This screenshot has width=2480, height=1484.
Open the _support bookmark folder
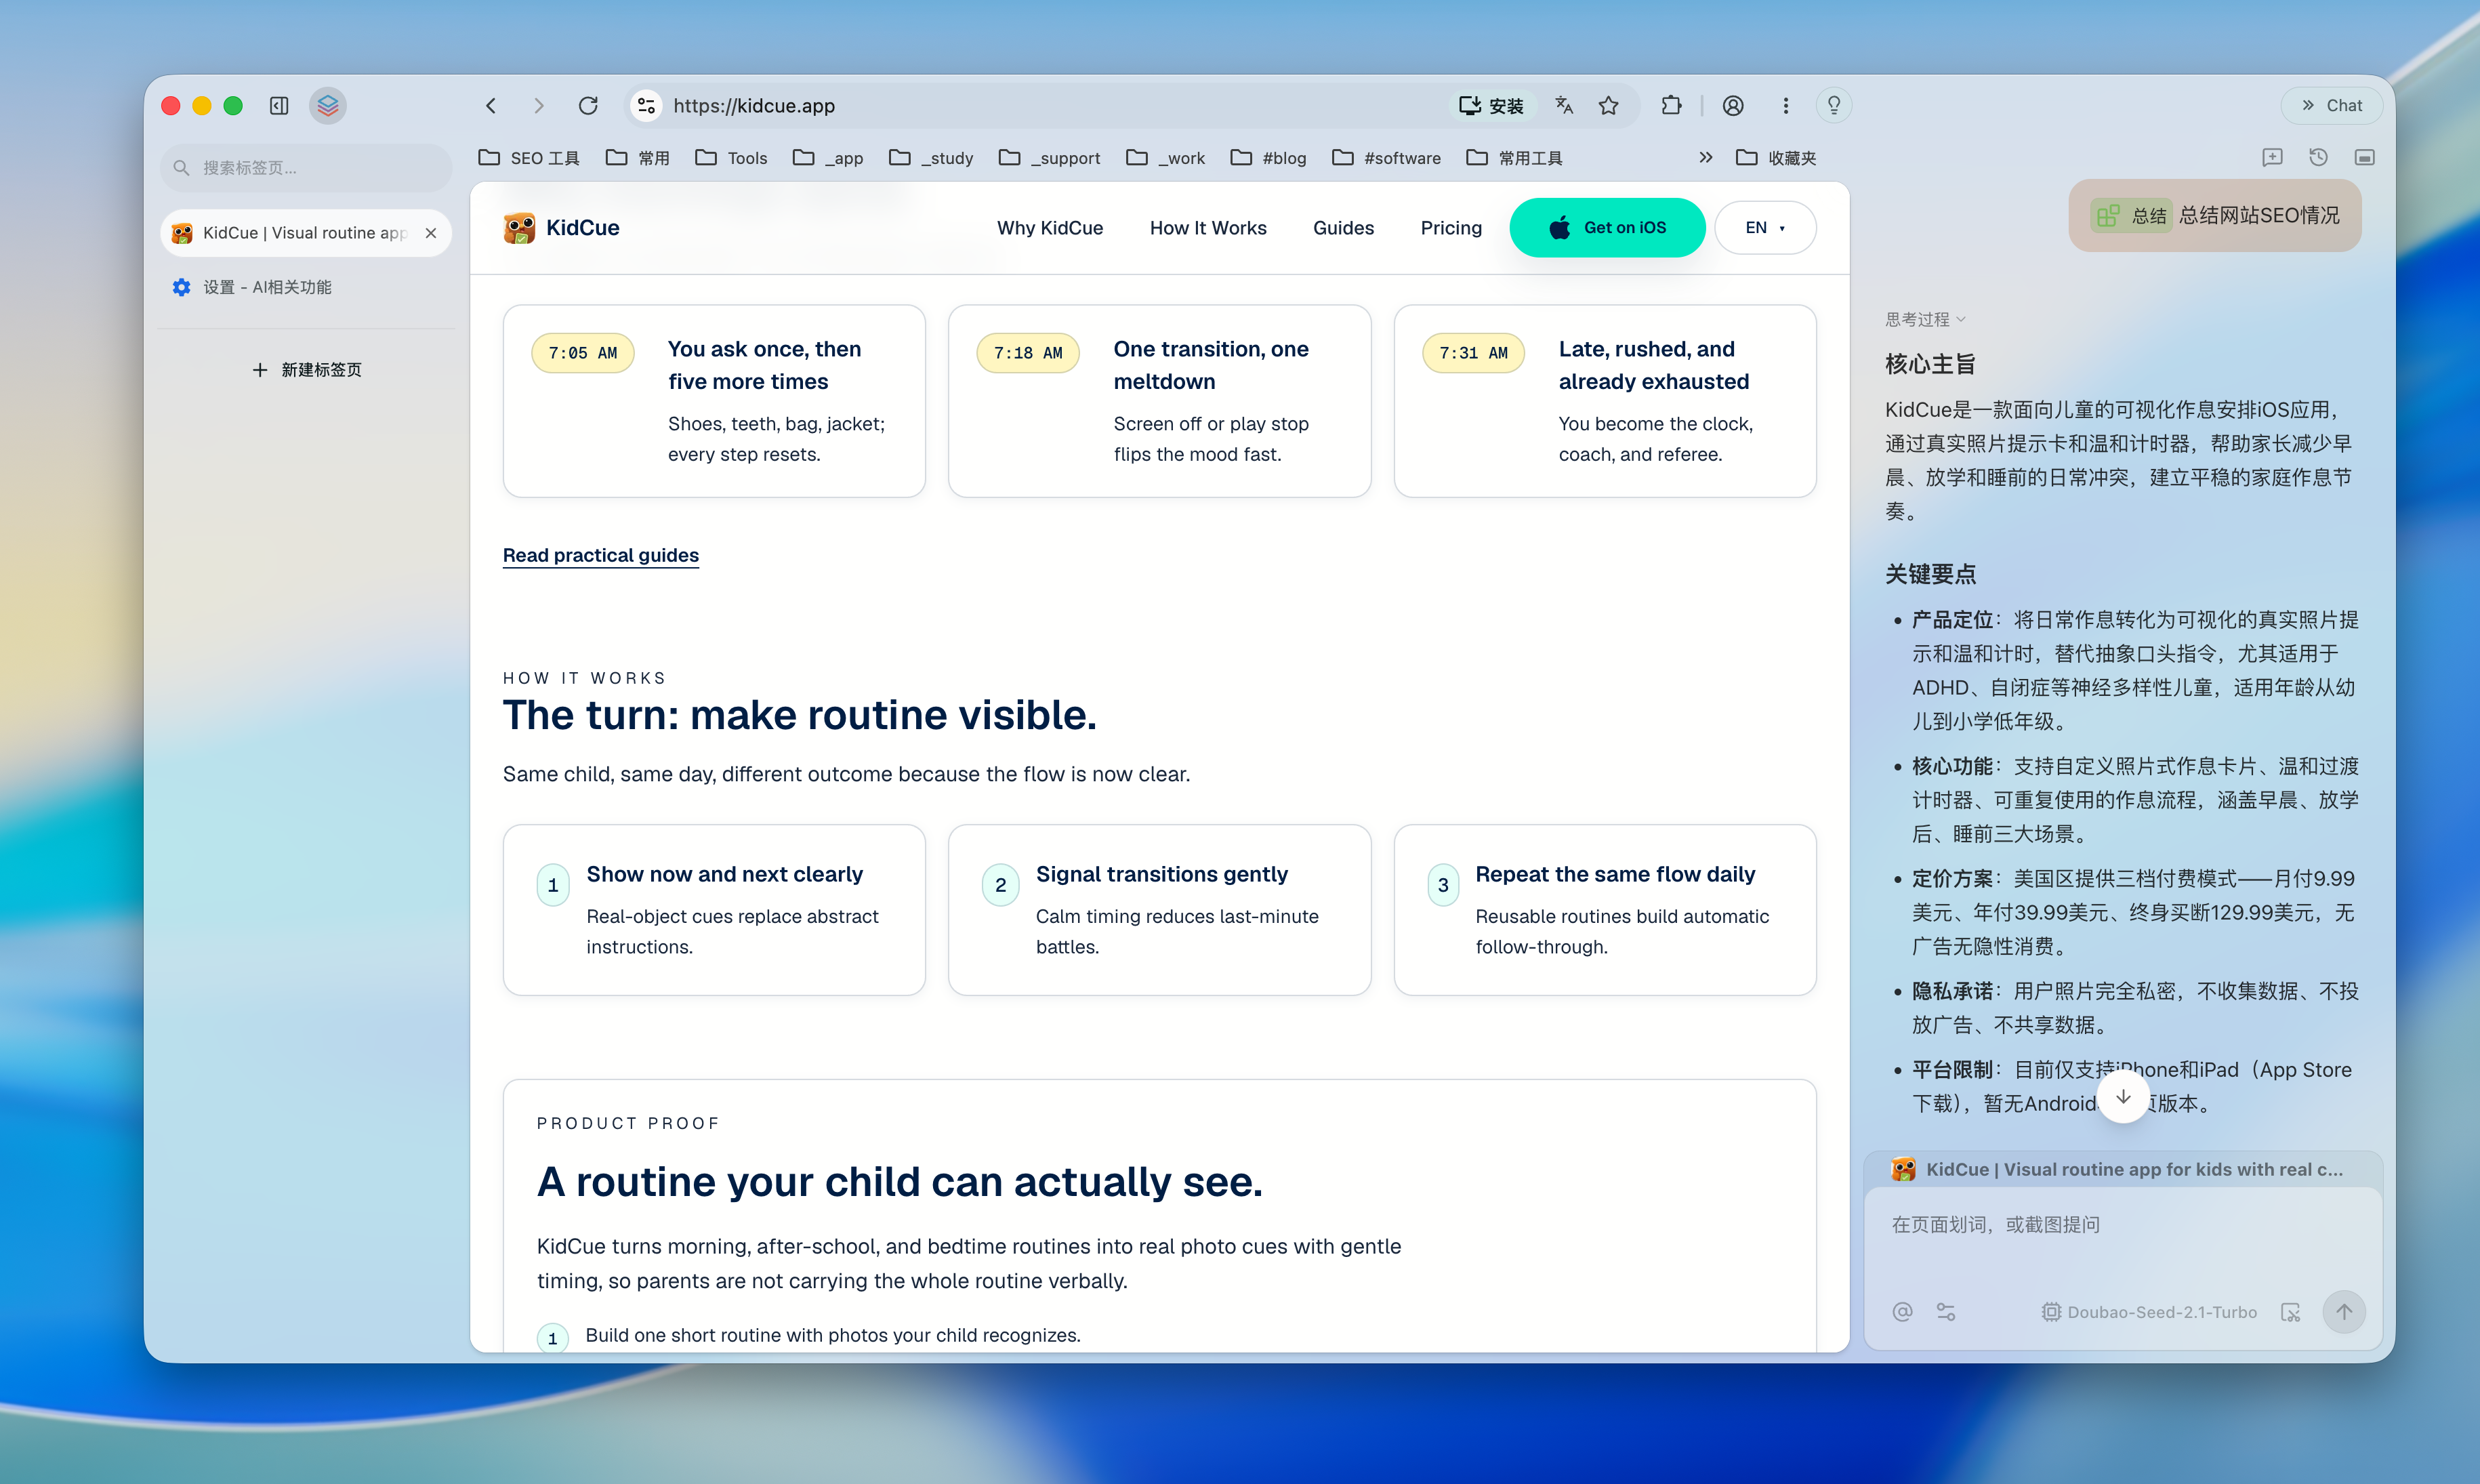(x=1049, y=158)
